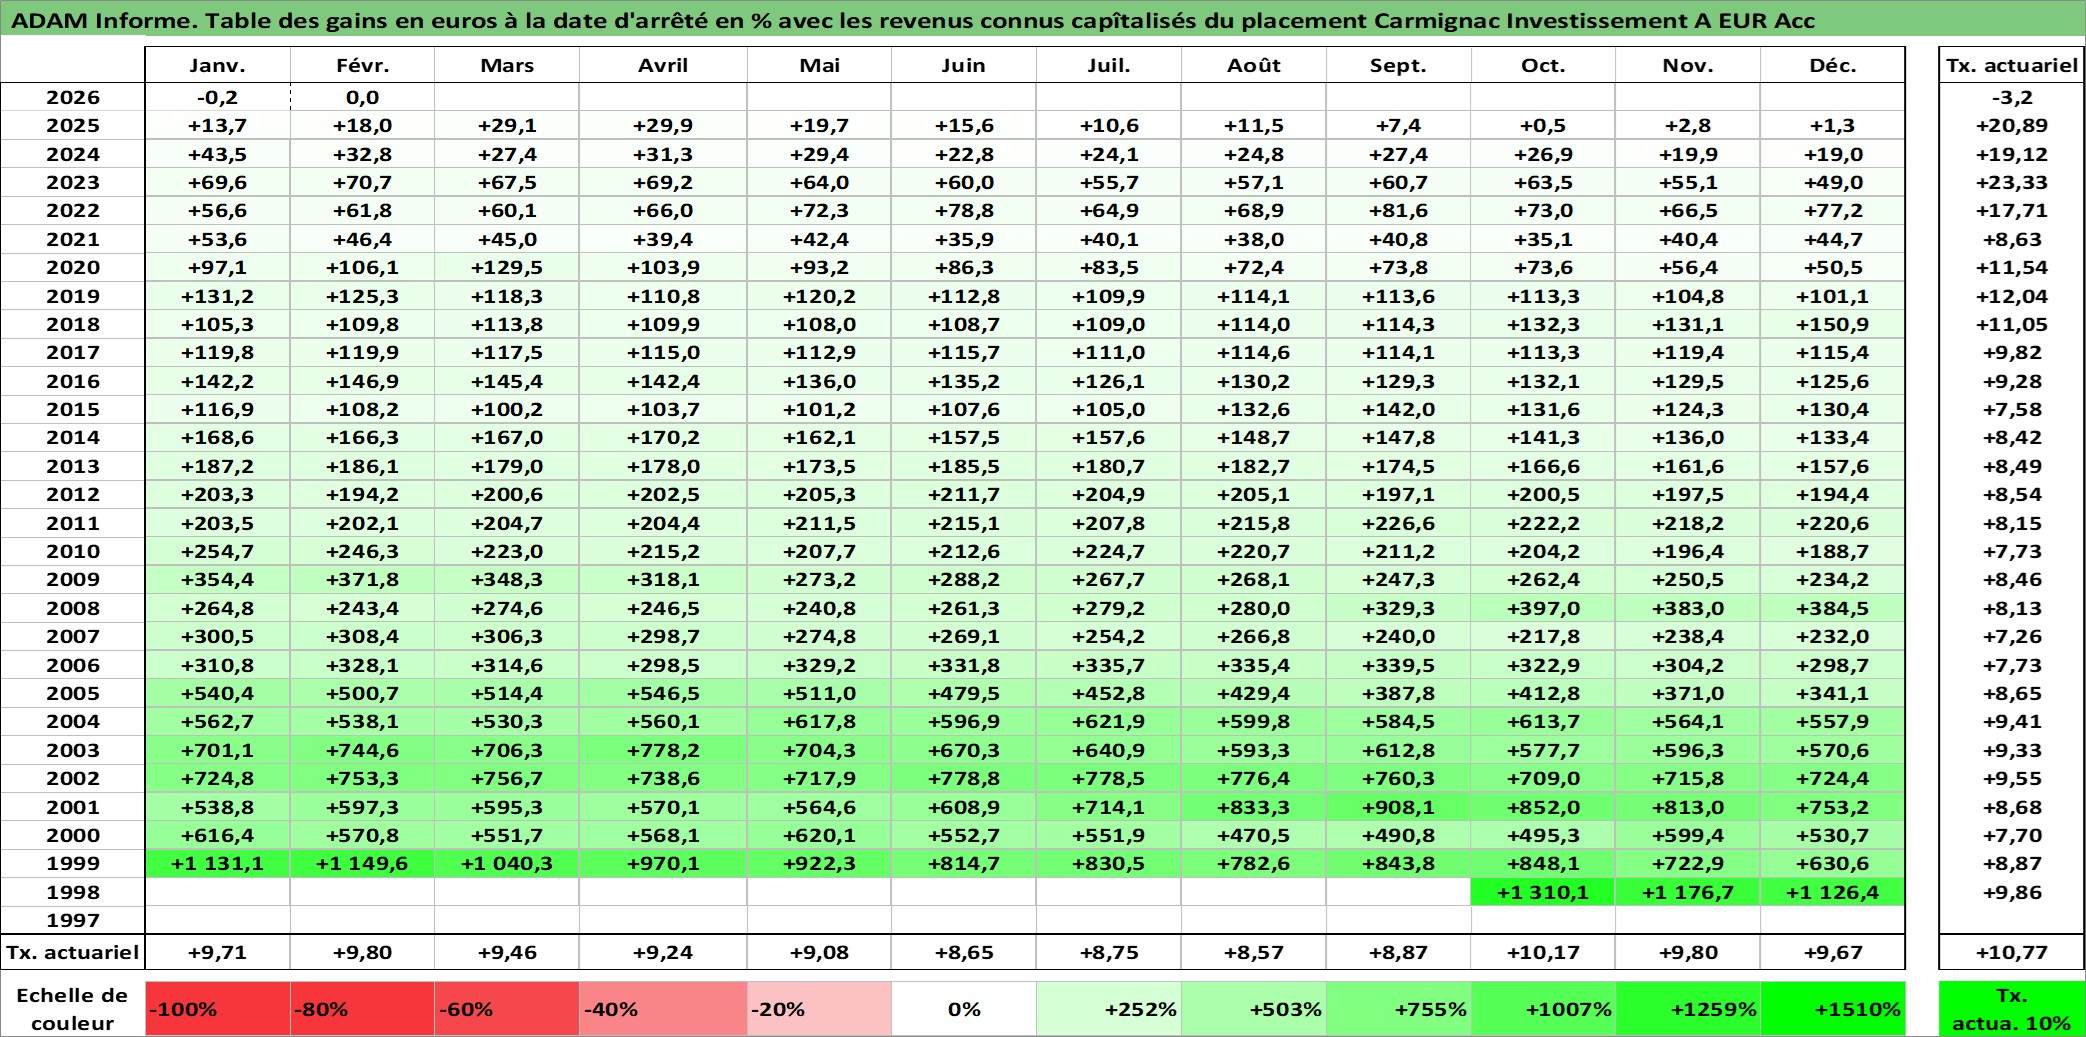
Task: Click the green "Tx. actua. 10%" legend cell
Action: click(x=2012, y=1009)
